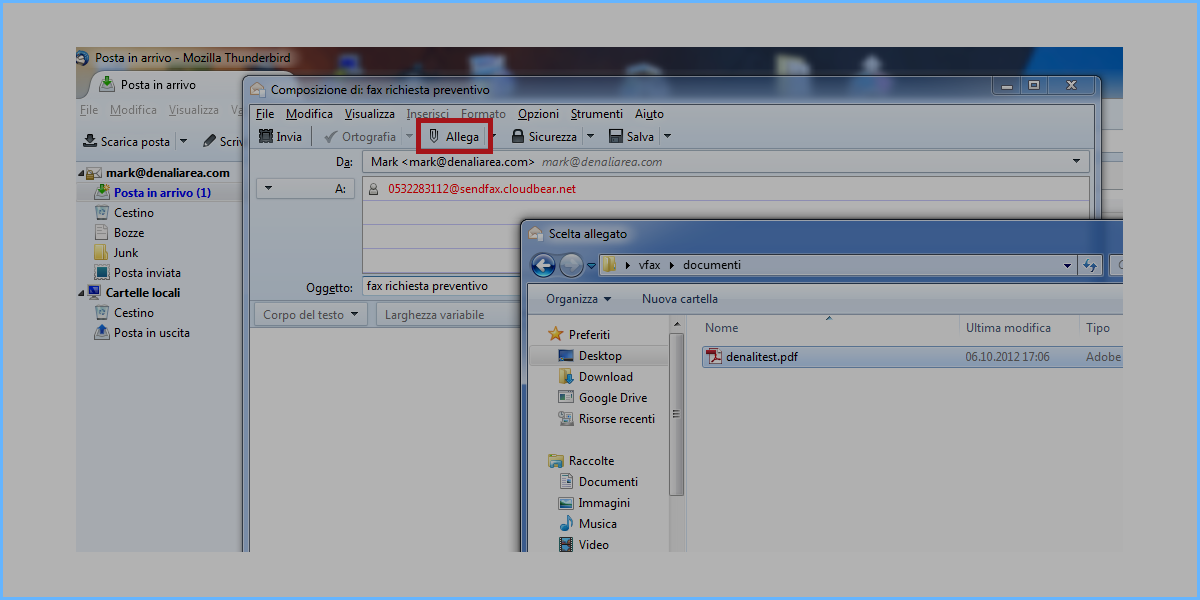1200x600 pixels.
Task: Click documenti in the address path
Action: click(x=712, y=266)
